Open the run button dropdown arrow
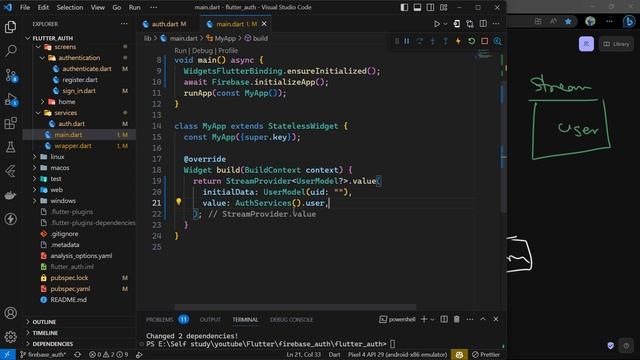Screen dimensions: 640x360 click(446, 24)
